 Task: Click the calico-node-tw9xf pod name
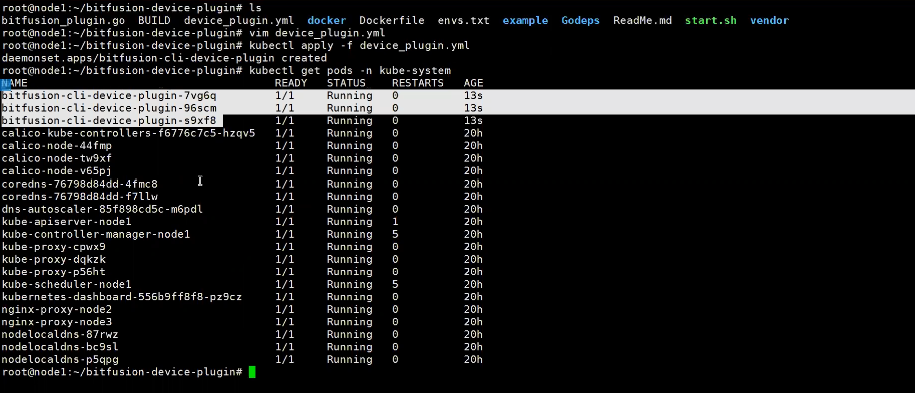[x=57, y=158]
